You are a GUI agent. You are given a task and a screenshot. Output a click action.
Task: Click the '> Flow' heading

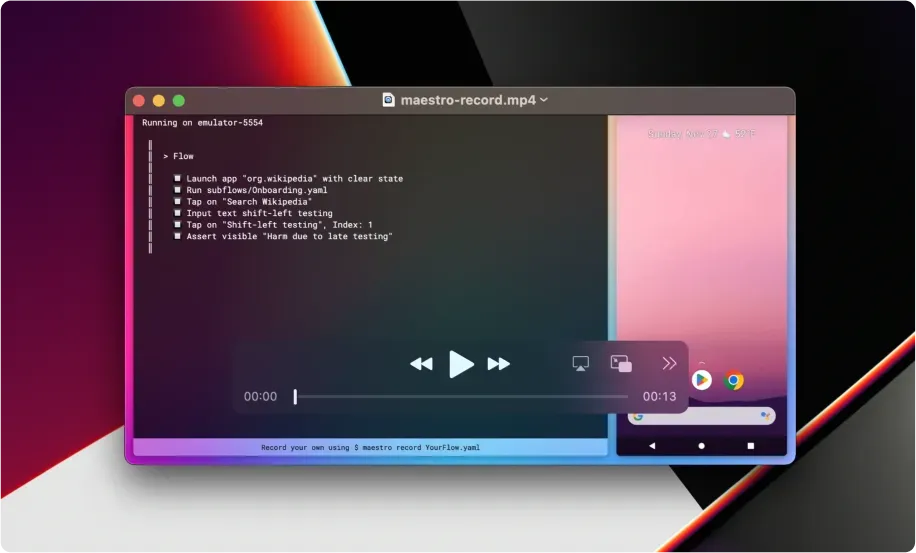click(178, 156)
